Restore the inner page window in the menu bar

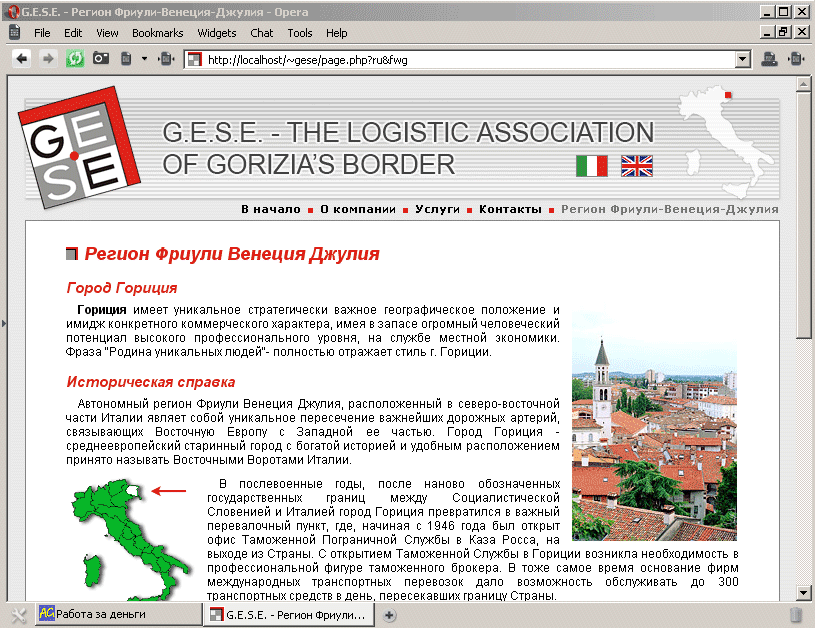(x=784, y=32)
